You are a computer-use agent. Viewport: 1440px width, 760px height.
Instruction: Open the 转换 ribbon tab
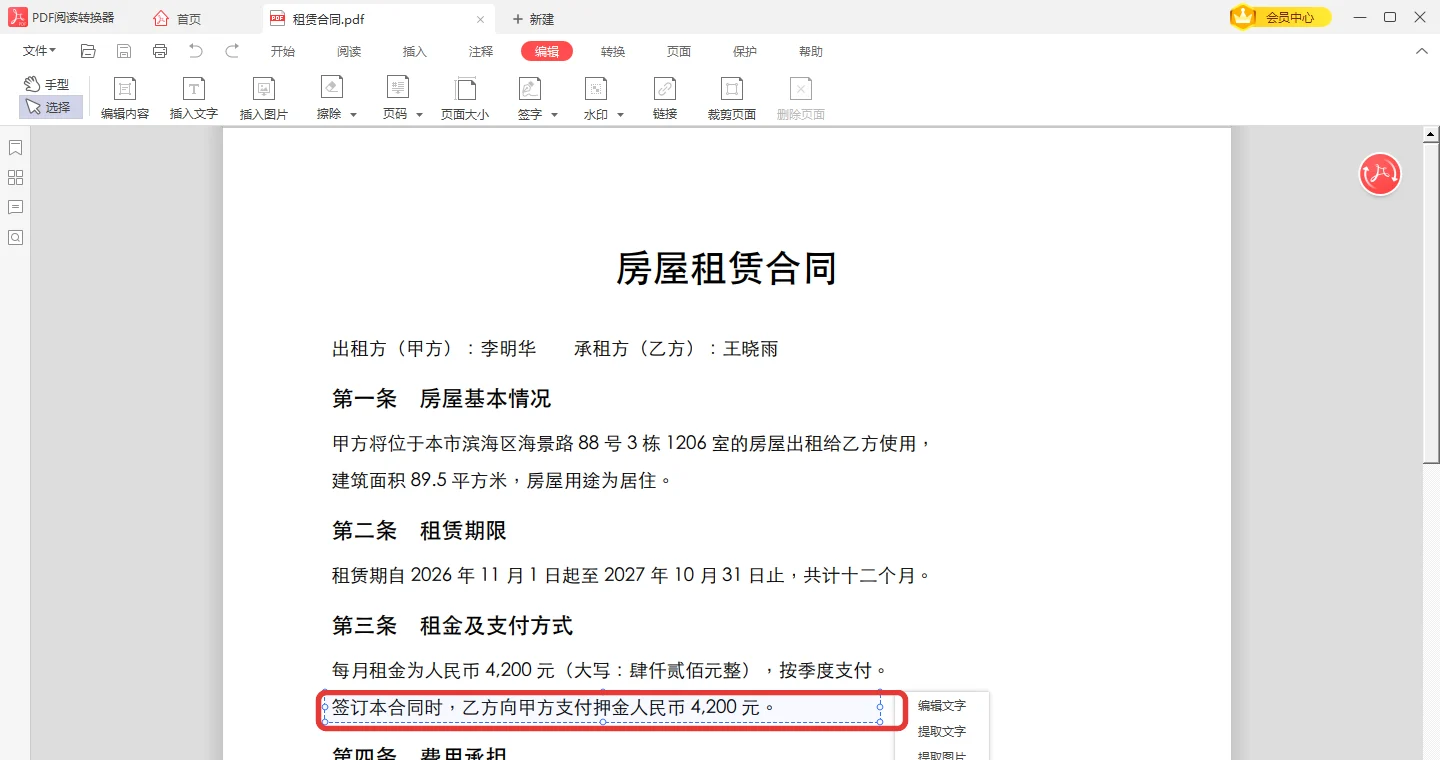click(613, 51)
